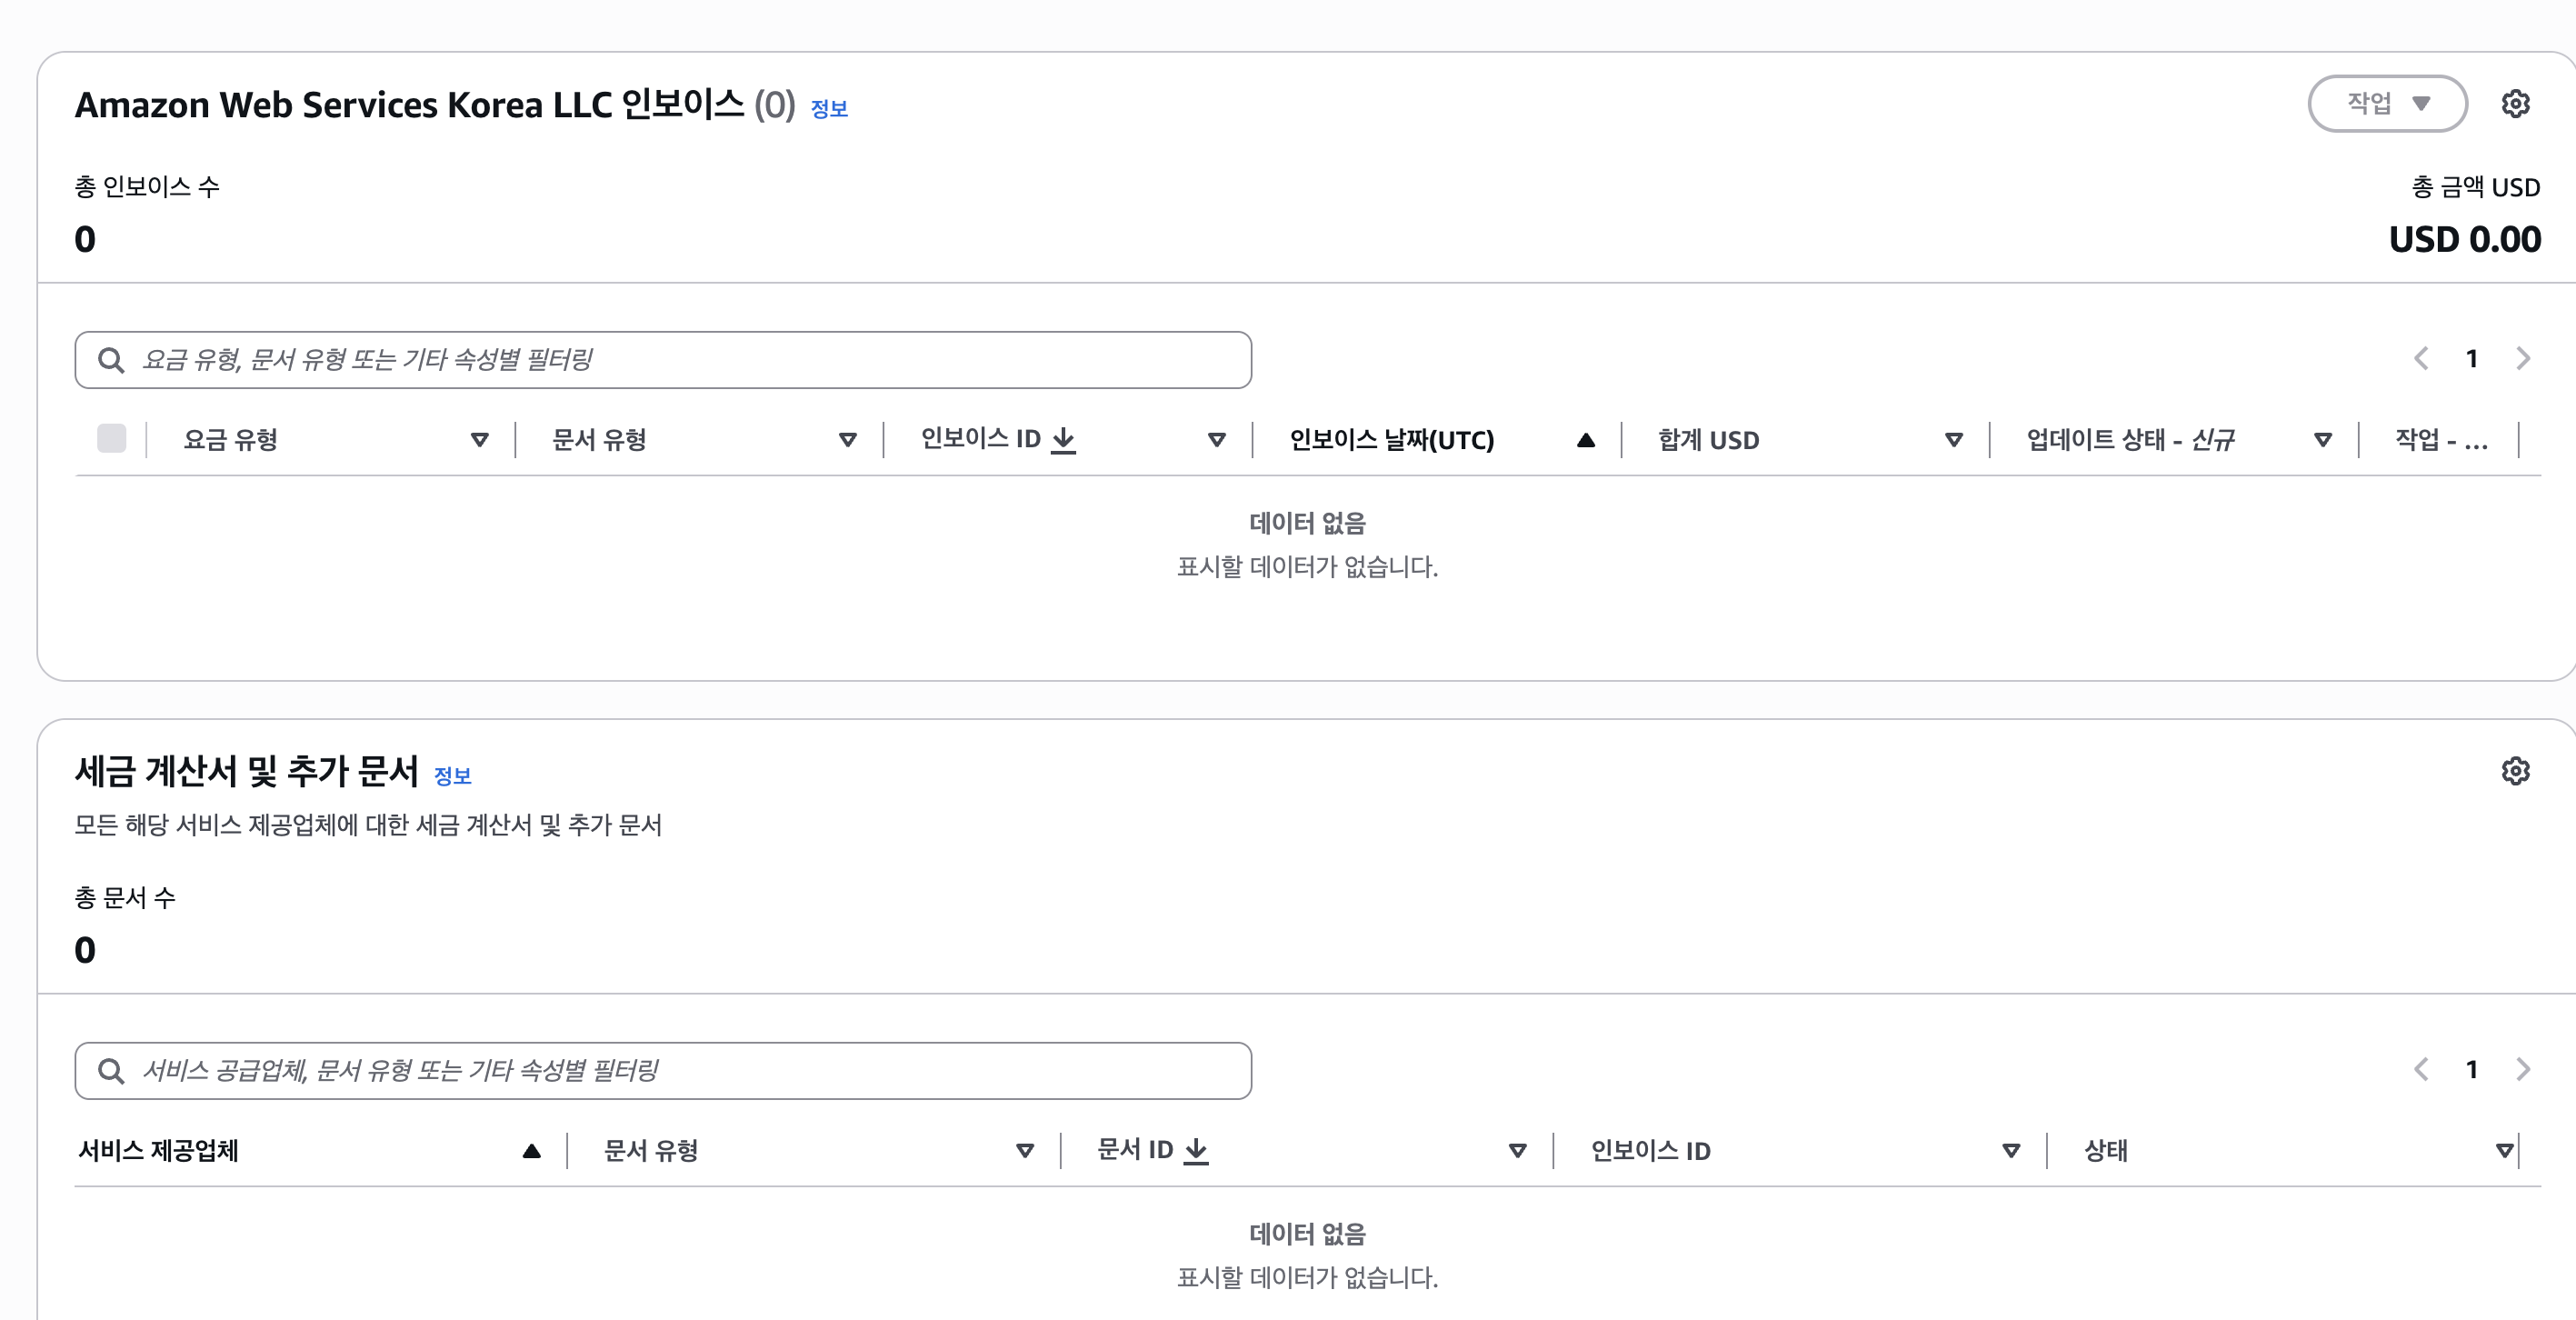The height and width of the screenshot is (1320, 2576).
Task: Click the 요금 유형 column header
Action: click(231, 440)
